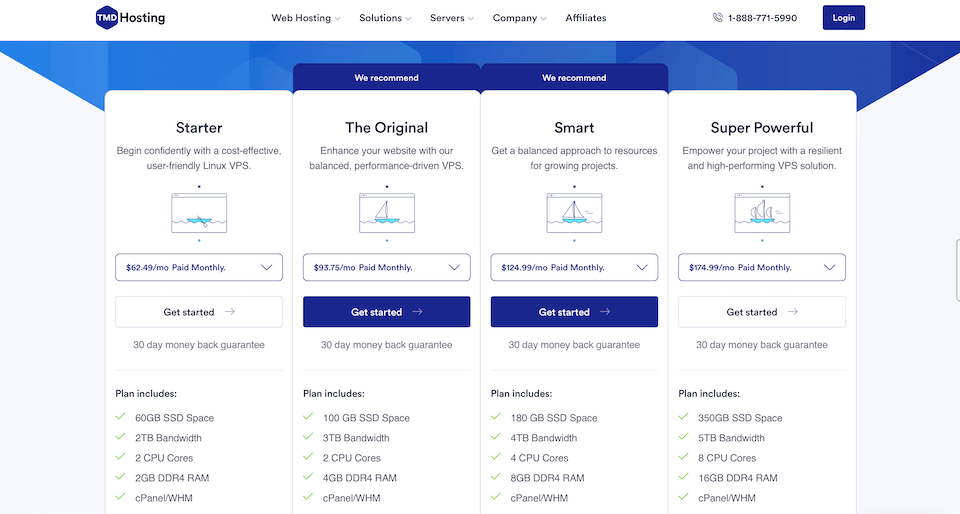
Task: Click the checkmark beside 4TB Bandwidth
Action: click(x=496, y=437)
